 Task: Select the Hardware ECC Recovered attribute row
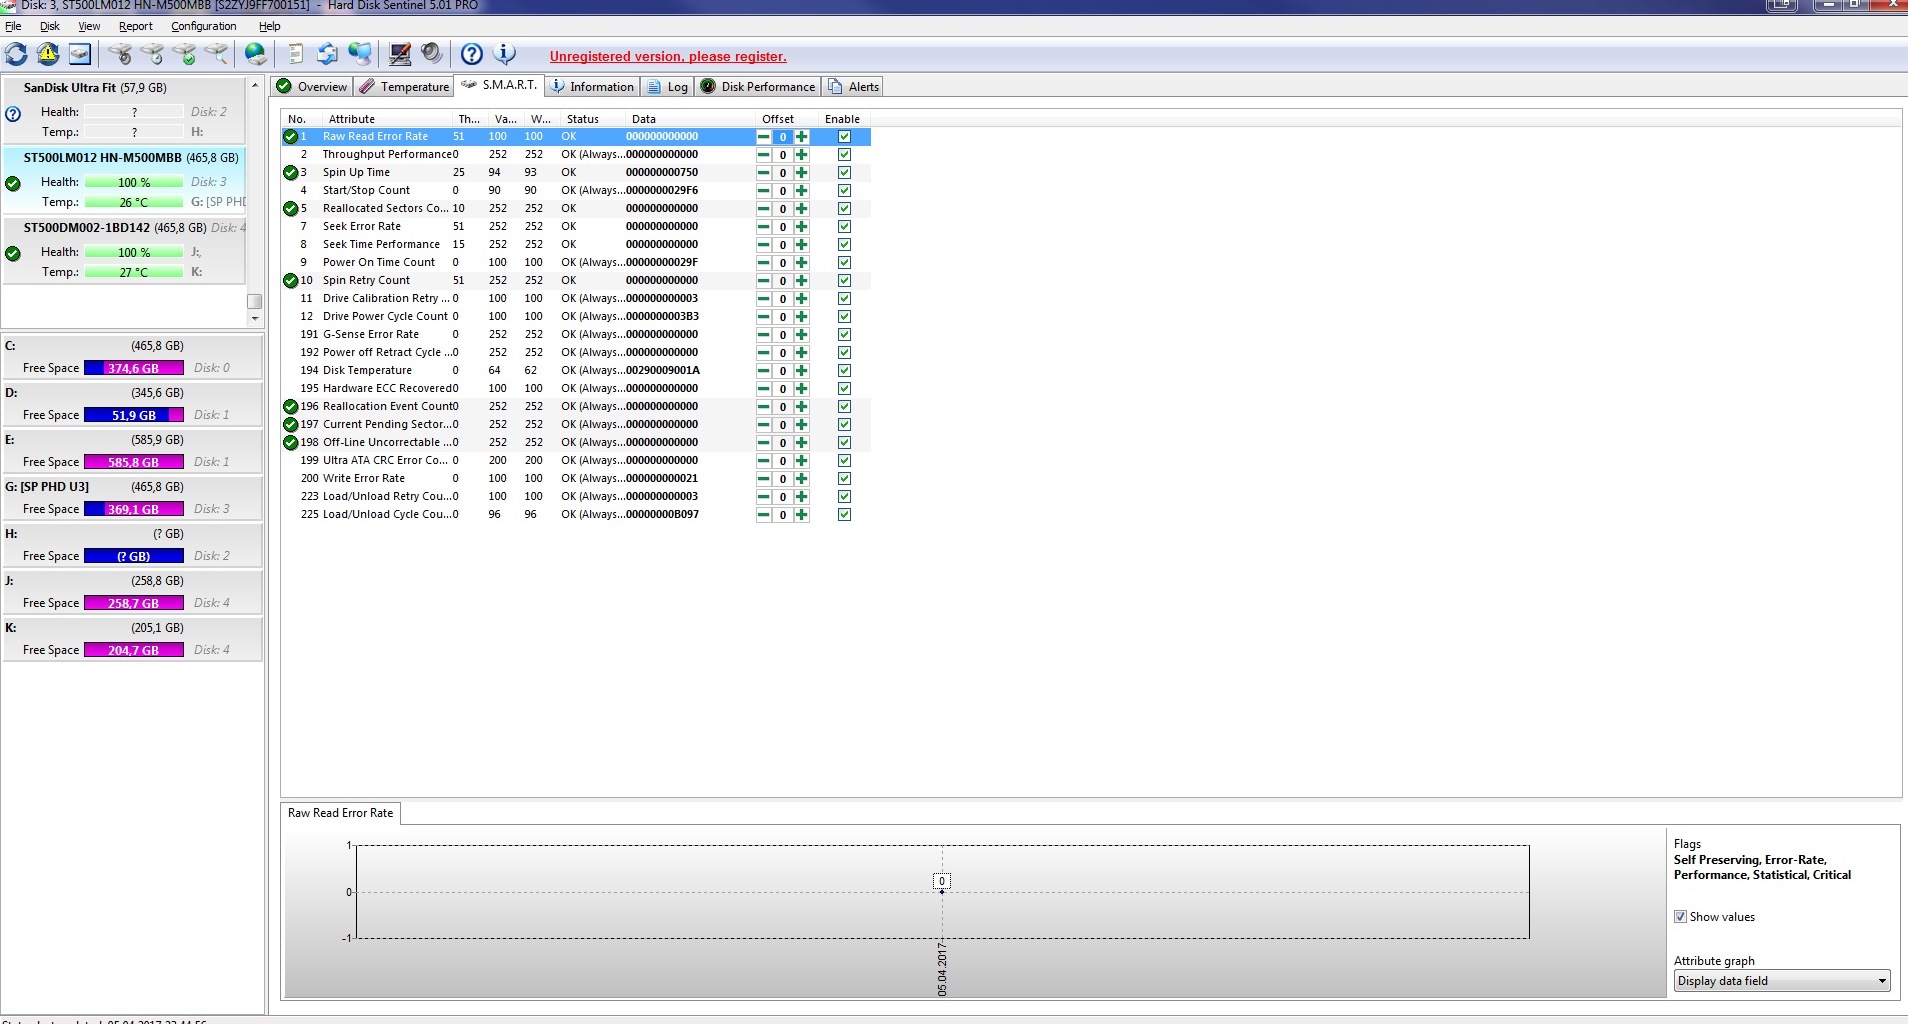[x=575, y=389]
